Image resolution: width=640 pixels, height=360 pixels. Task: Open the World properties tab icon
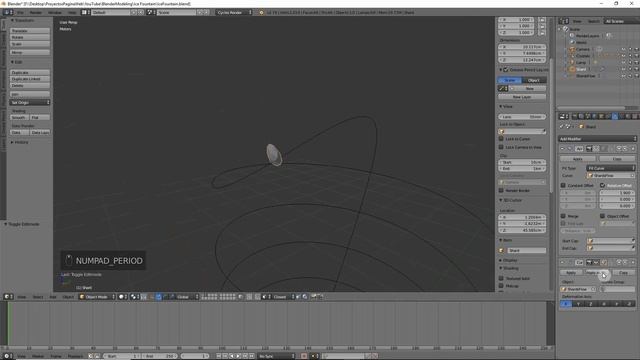(x=595, y=117)
